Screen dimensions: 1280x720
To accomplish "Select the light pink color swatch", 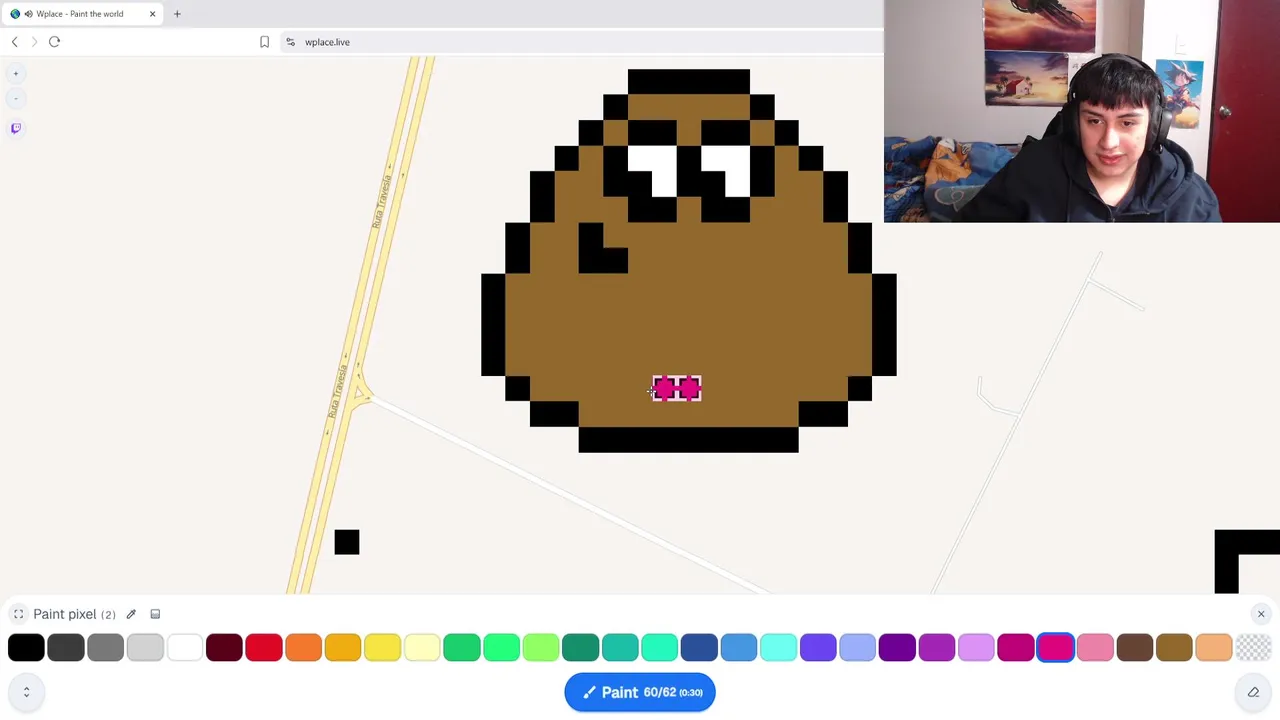I will (x=1095, y=648).
